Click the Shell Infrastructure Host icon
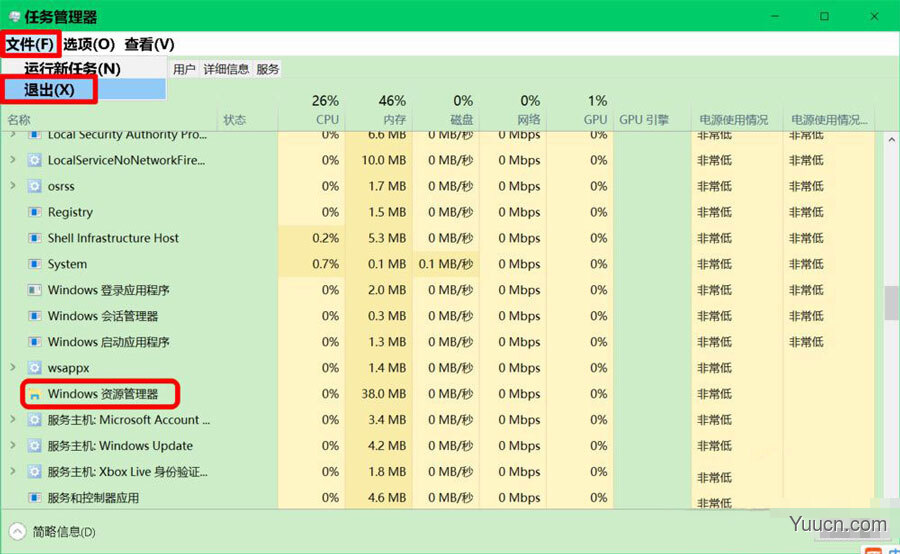This screenshot has height=554, width=900. [34, 238]
